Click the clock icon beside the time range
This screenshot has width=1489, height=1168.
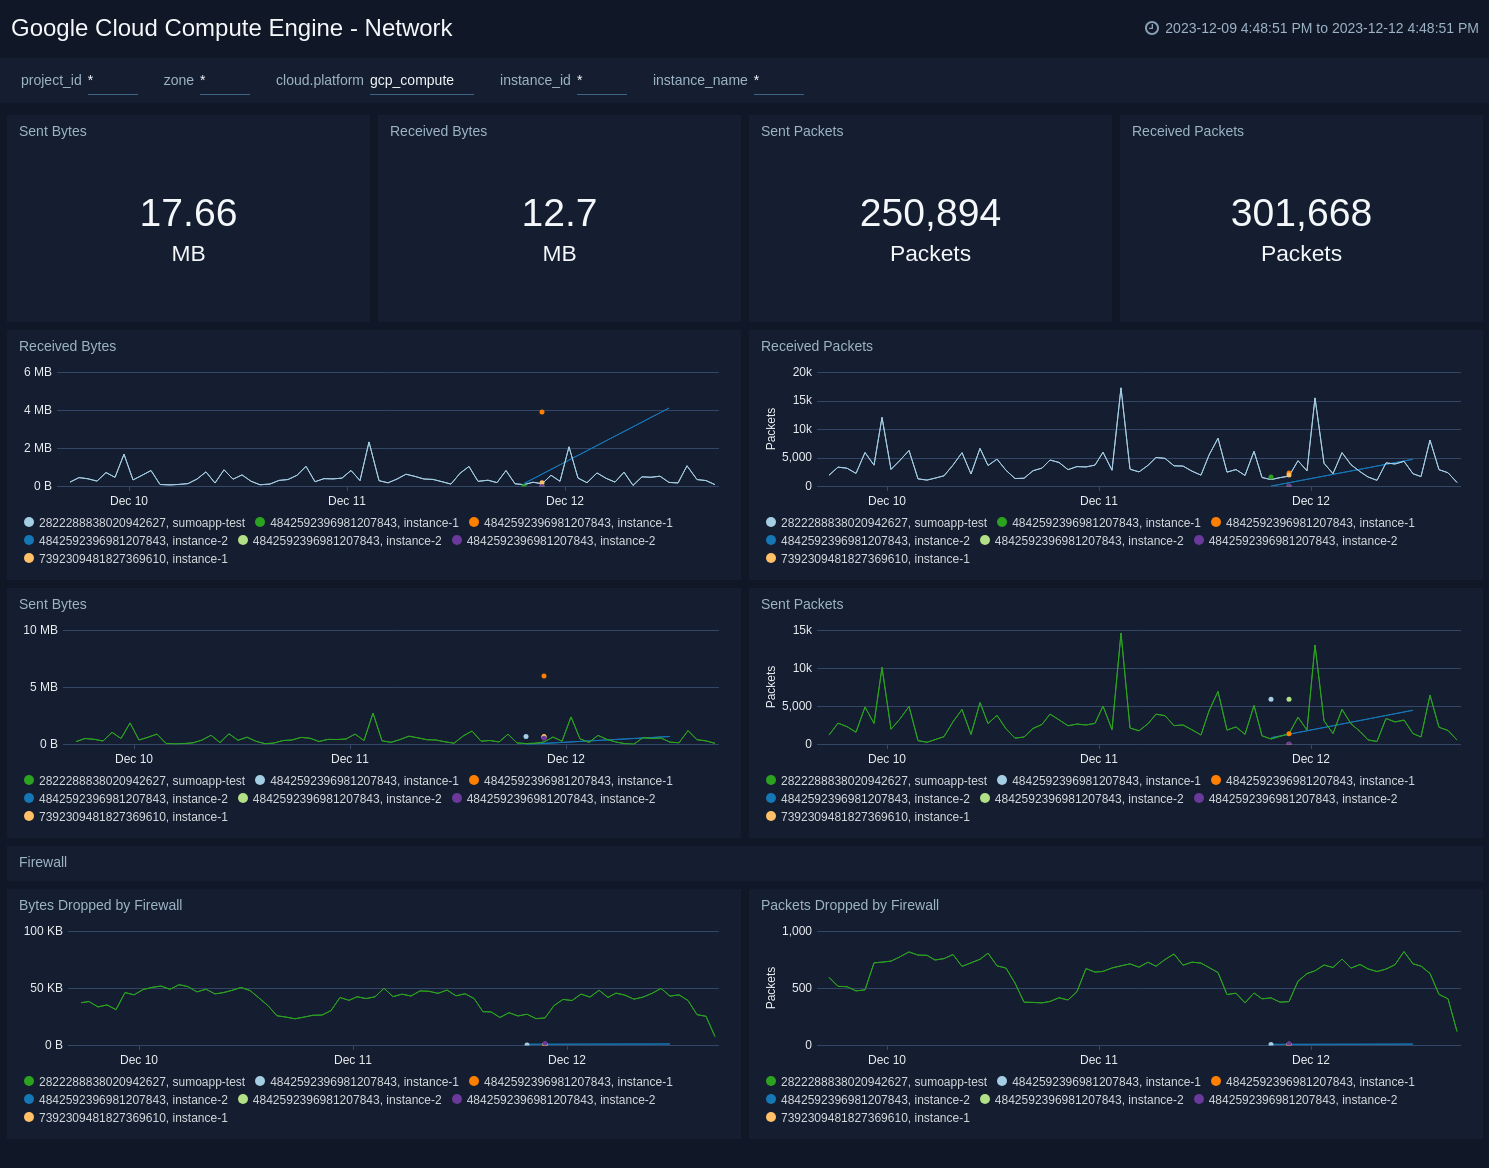pos(1152,28)
